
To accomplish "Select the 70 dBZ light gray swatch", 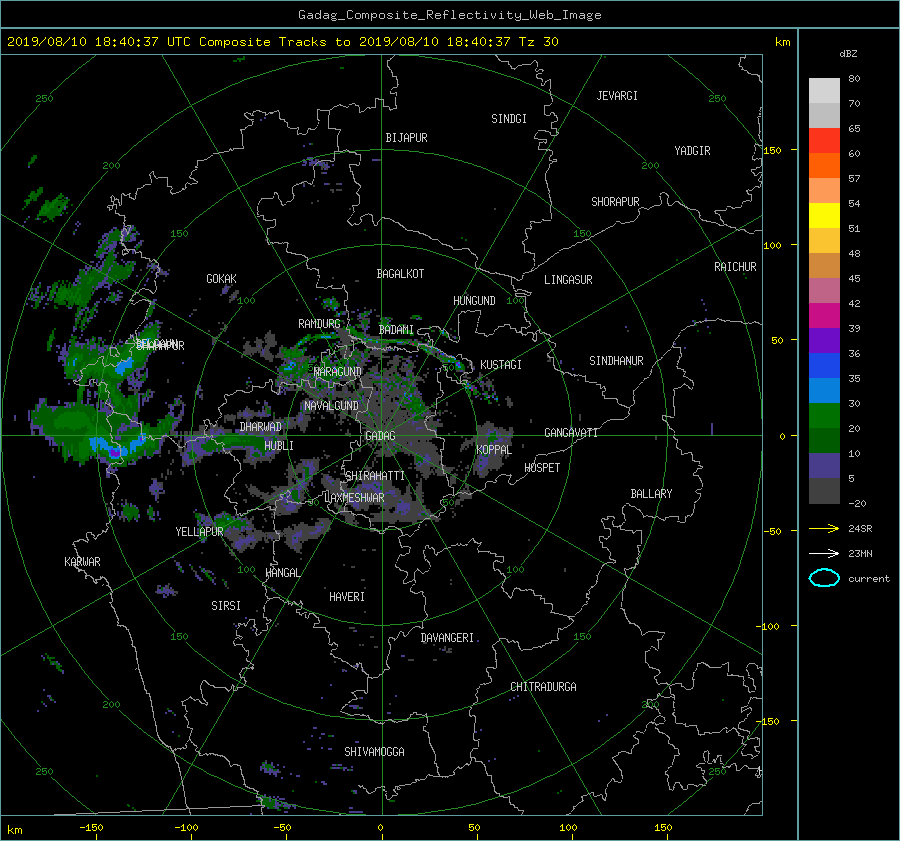I will (824, 90).
